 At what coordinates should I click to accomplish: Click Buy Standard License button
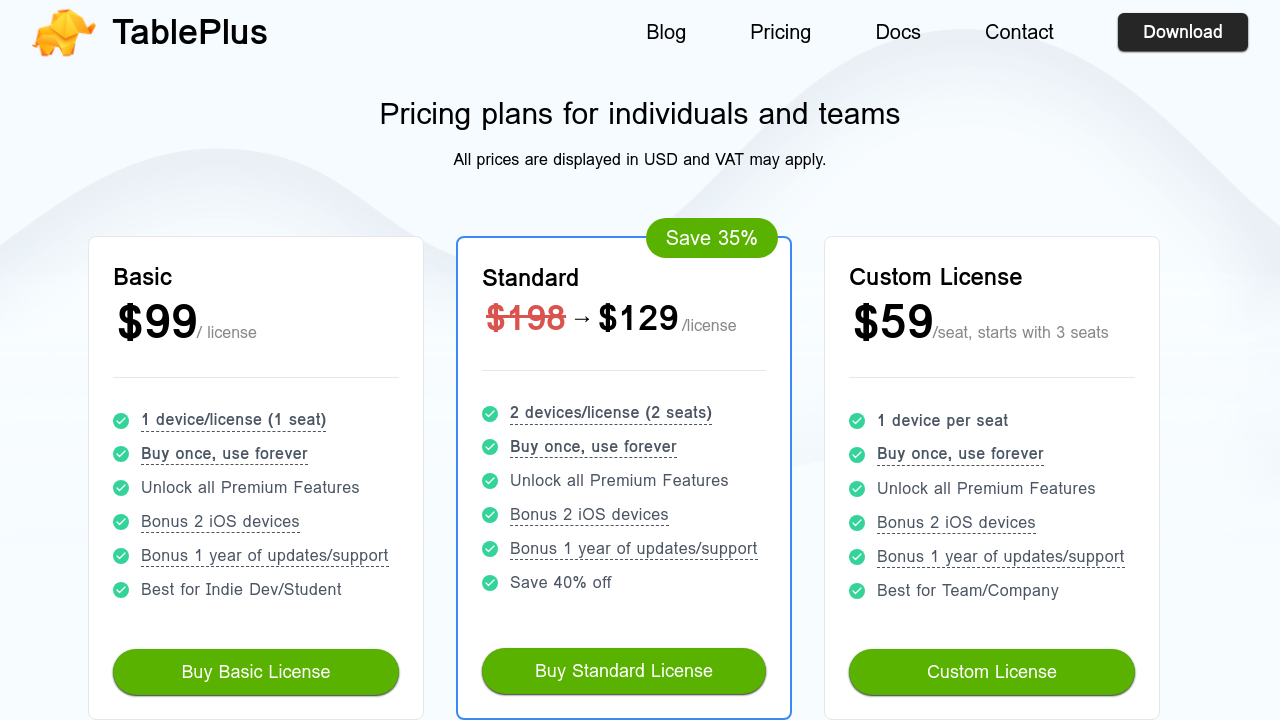(624, 671)
